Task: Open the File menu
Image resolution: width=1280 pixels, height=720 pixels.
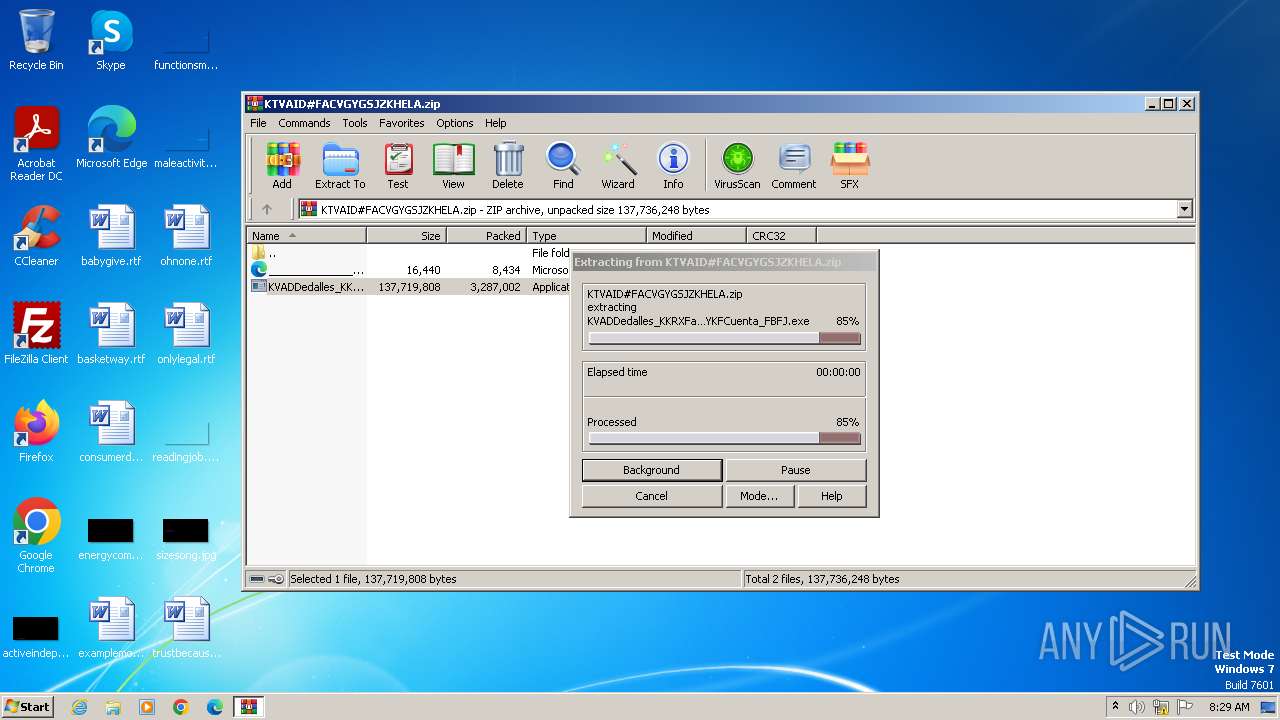Action: click(258, 123)
